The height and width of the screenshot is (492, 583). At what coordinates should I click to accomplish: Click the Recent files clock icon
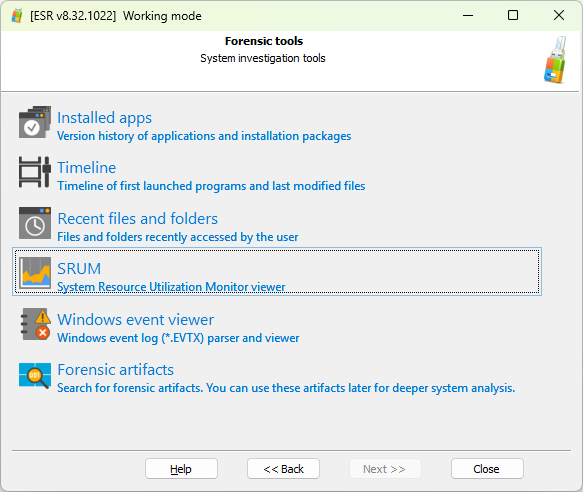(35, 223)
